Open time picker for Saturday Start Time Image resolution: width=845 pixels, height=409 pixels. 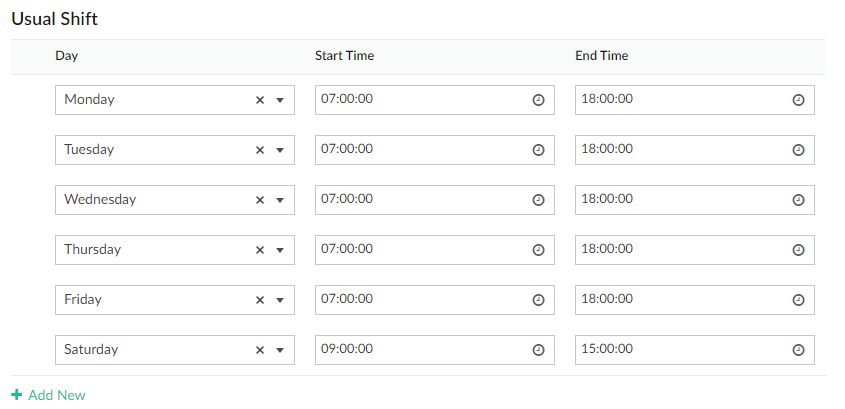pyautogui.click(x=538, y=350)
